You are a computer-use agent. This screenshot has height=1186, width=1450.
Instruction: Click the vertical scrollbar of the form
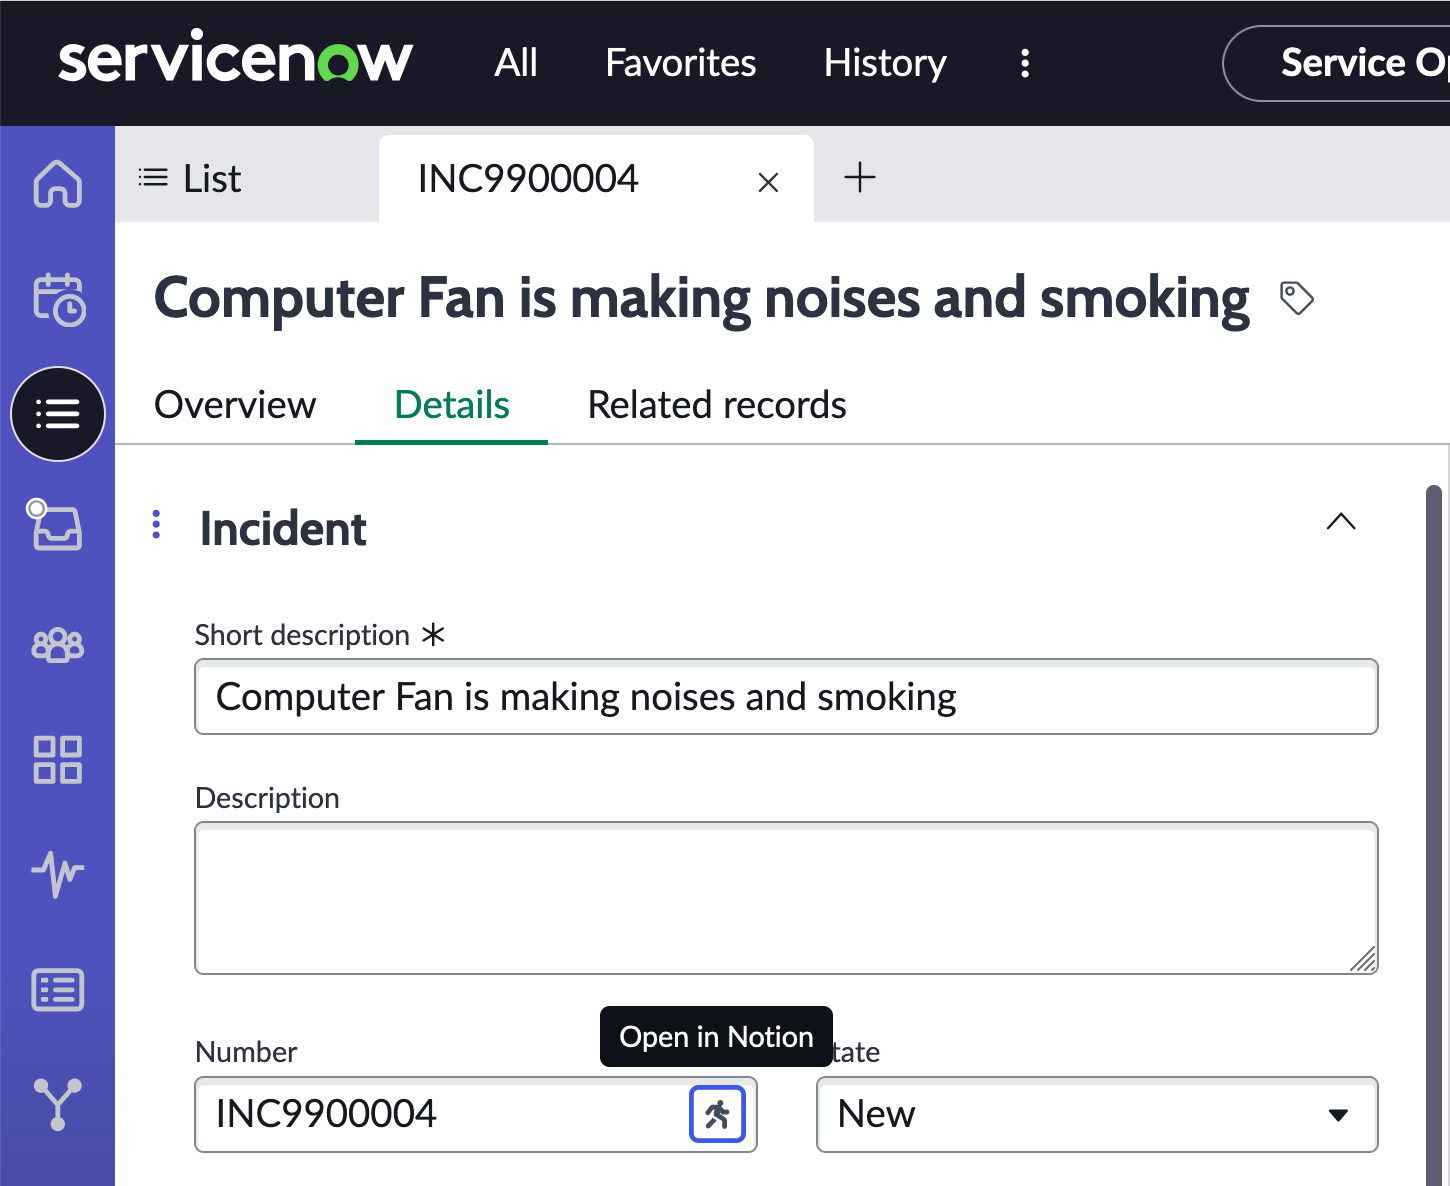[x=1433, y=835]
